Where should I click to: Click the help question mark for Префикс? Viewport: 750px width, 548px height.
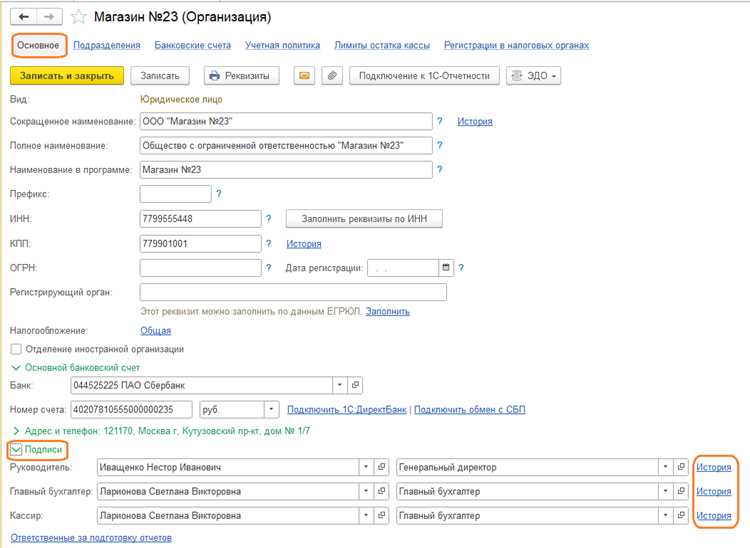219,194
